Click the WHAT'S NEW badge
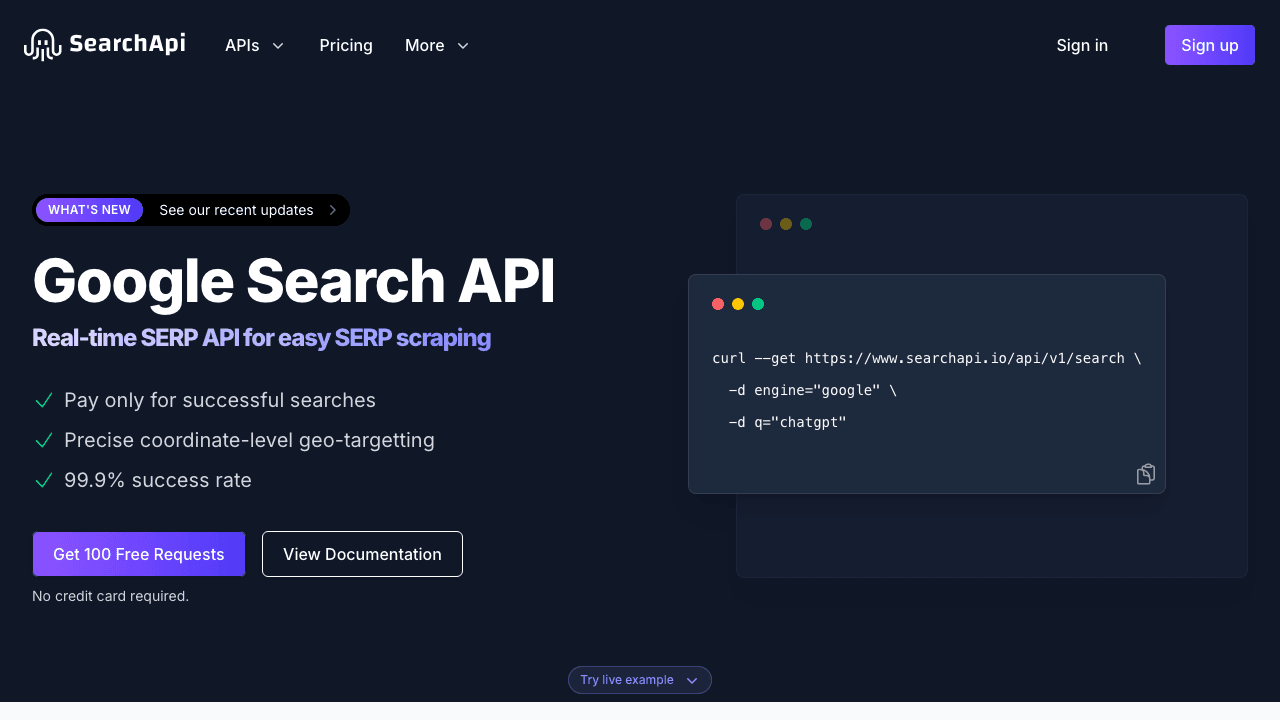 (89, 210)
